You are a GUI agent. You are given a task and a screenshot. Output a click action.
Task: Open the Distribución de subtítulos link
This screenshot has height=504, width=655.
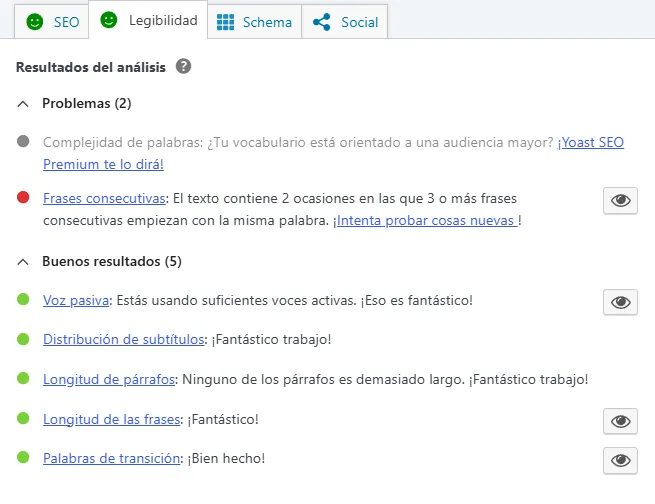[124, 339]
